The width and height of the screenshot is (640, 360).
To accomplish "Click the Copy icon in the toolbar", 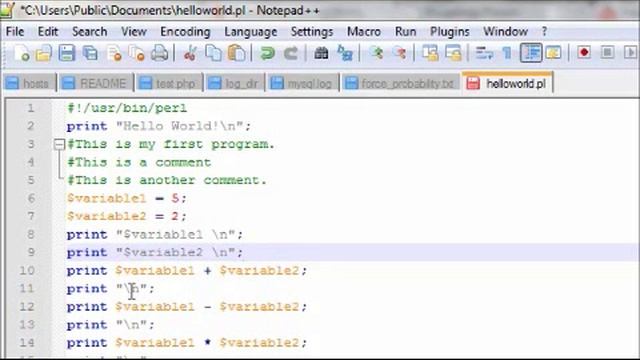I will point(213,53).
